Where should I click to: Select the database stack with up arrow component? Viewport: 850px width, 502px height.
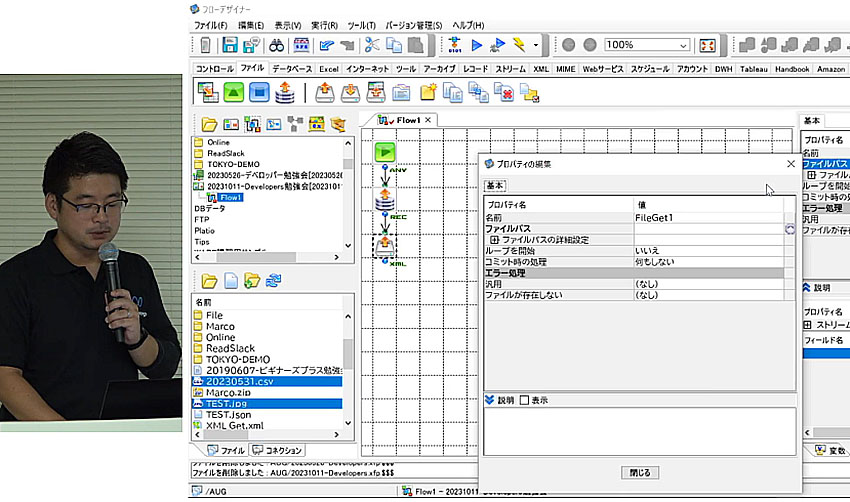(x=285, y=93)
